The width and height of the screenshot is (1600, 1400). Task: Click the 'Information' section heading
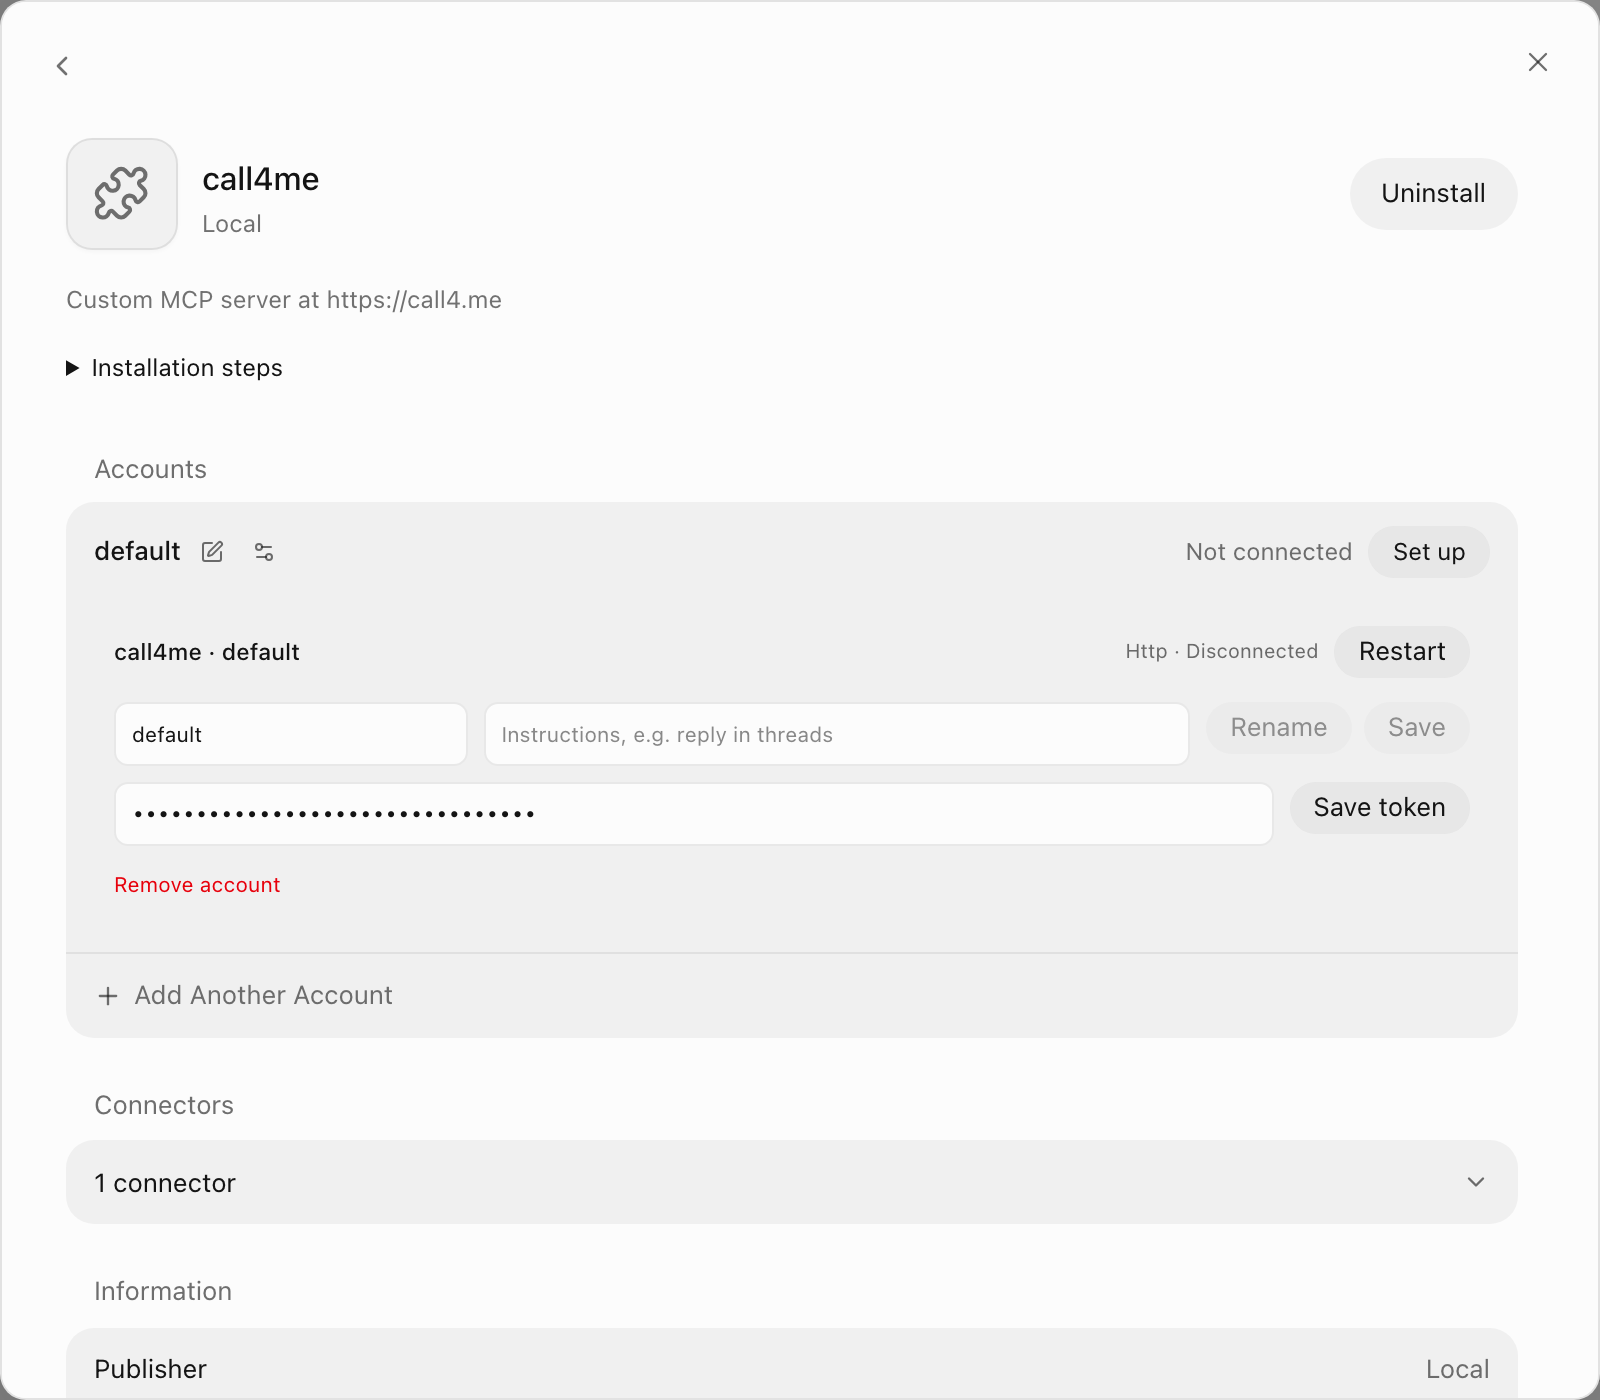click(163, 1291)
